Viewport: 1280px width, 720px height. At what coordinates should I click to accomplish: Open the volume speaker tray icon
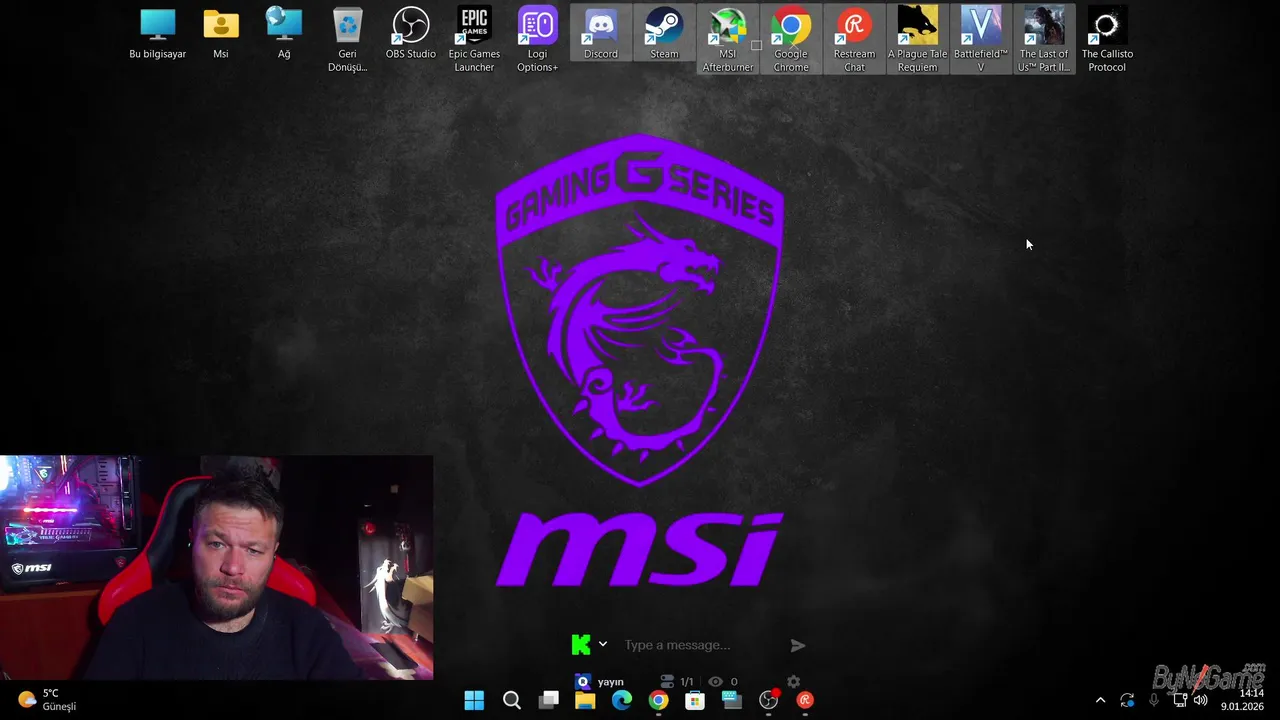click(1200, 700)
